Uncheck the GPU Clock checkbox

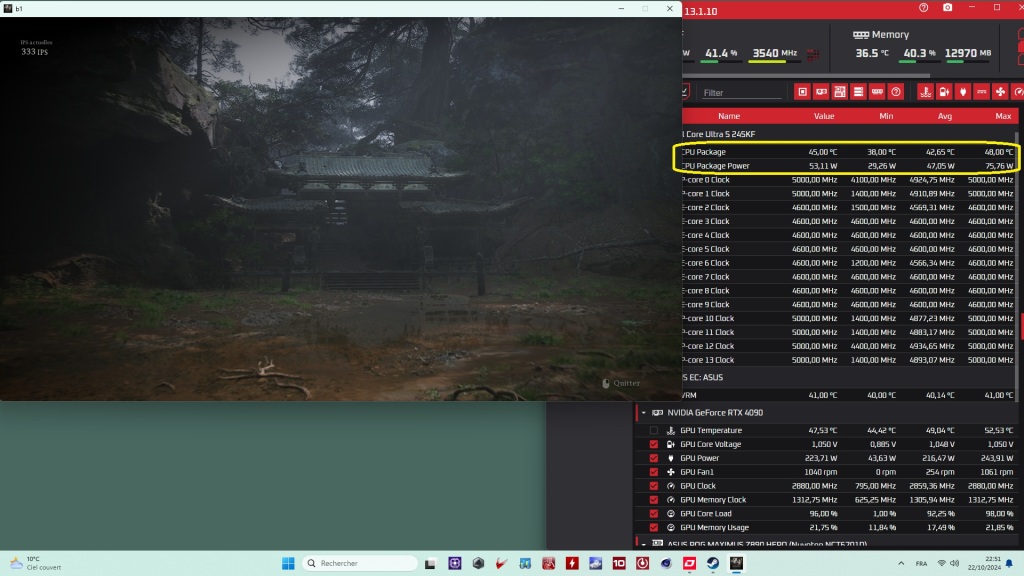pos(654,486)
